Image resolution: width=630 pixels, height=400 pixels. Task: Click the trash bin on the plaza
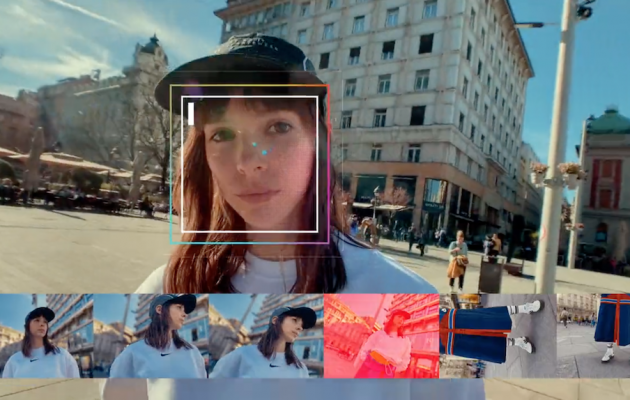tap(490, 275)
